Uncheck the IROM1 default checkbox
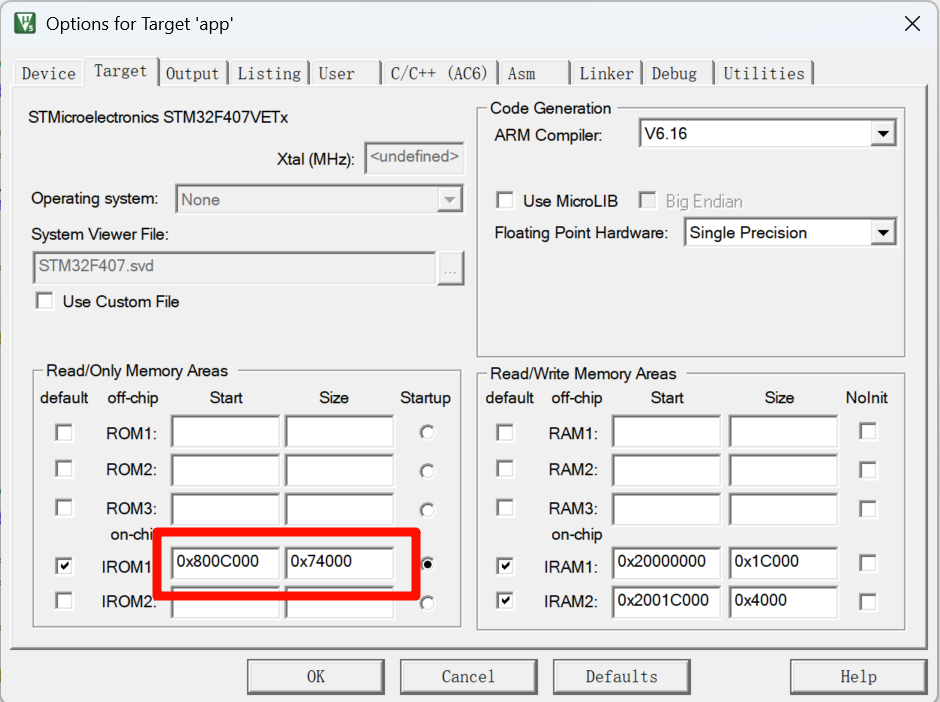This screenshot has height=702, width=940. (x=64, y=566)
